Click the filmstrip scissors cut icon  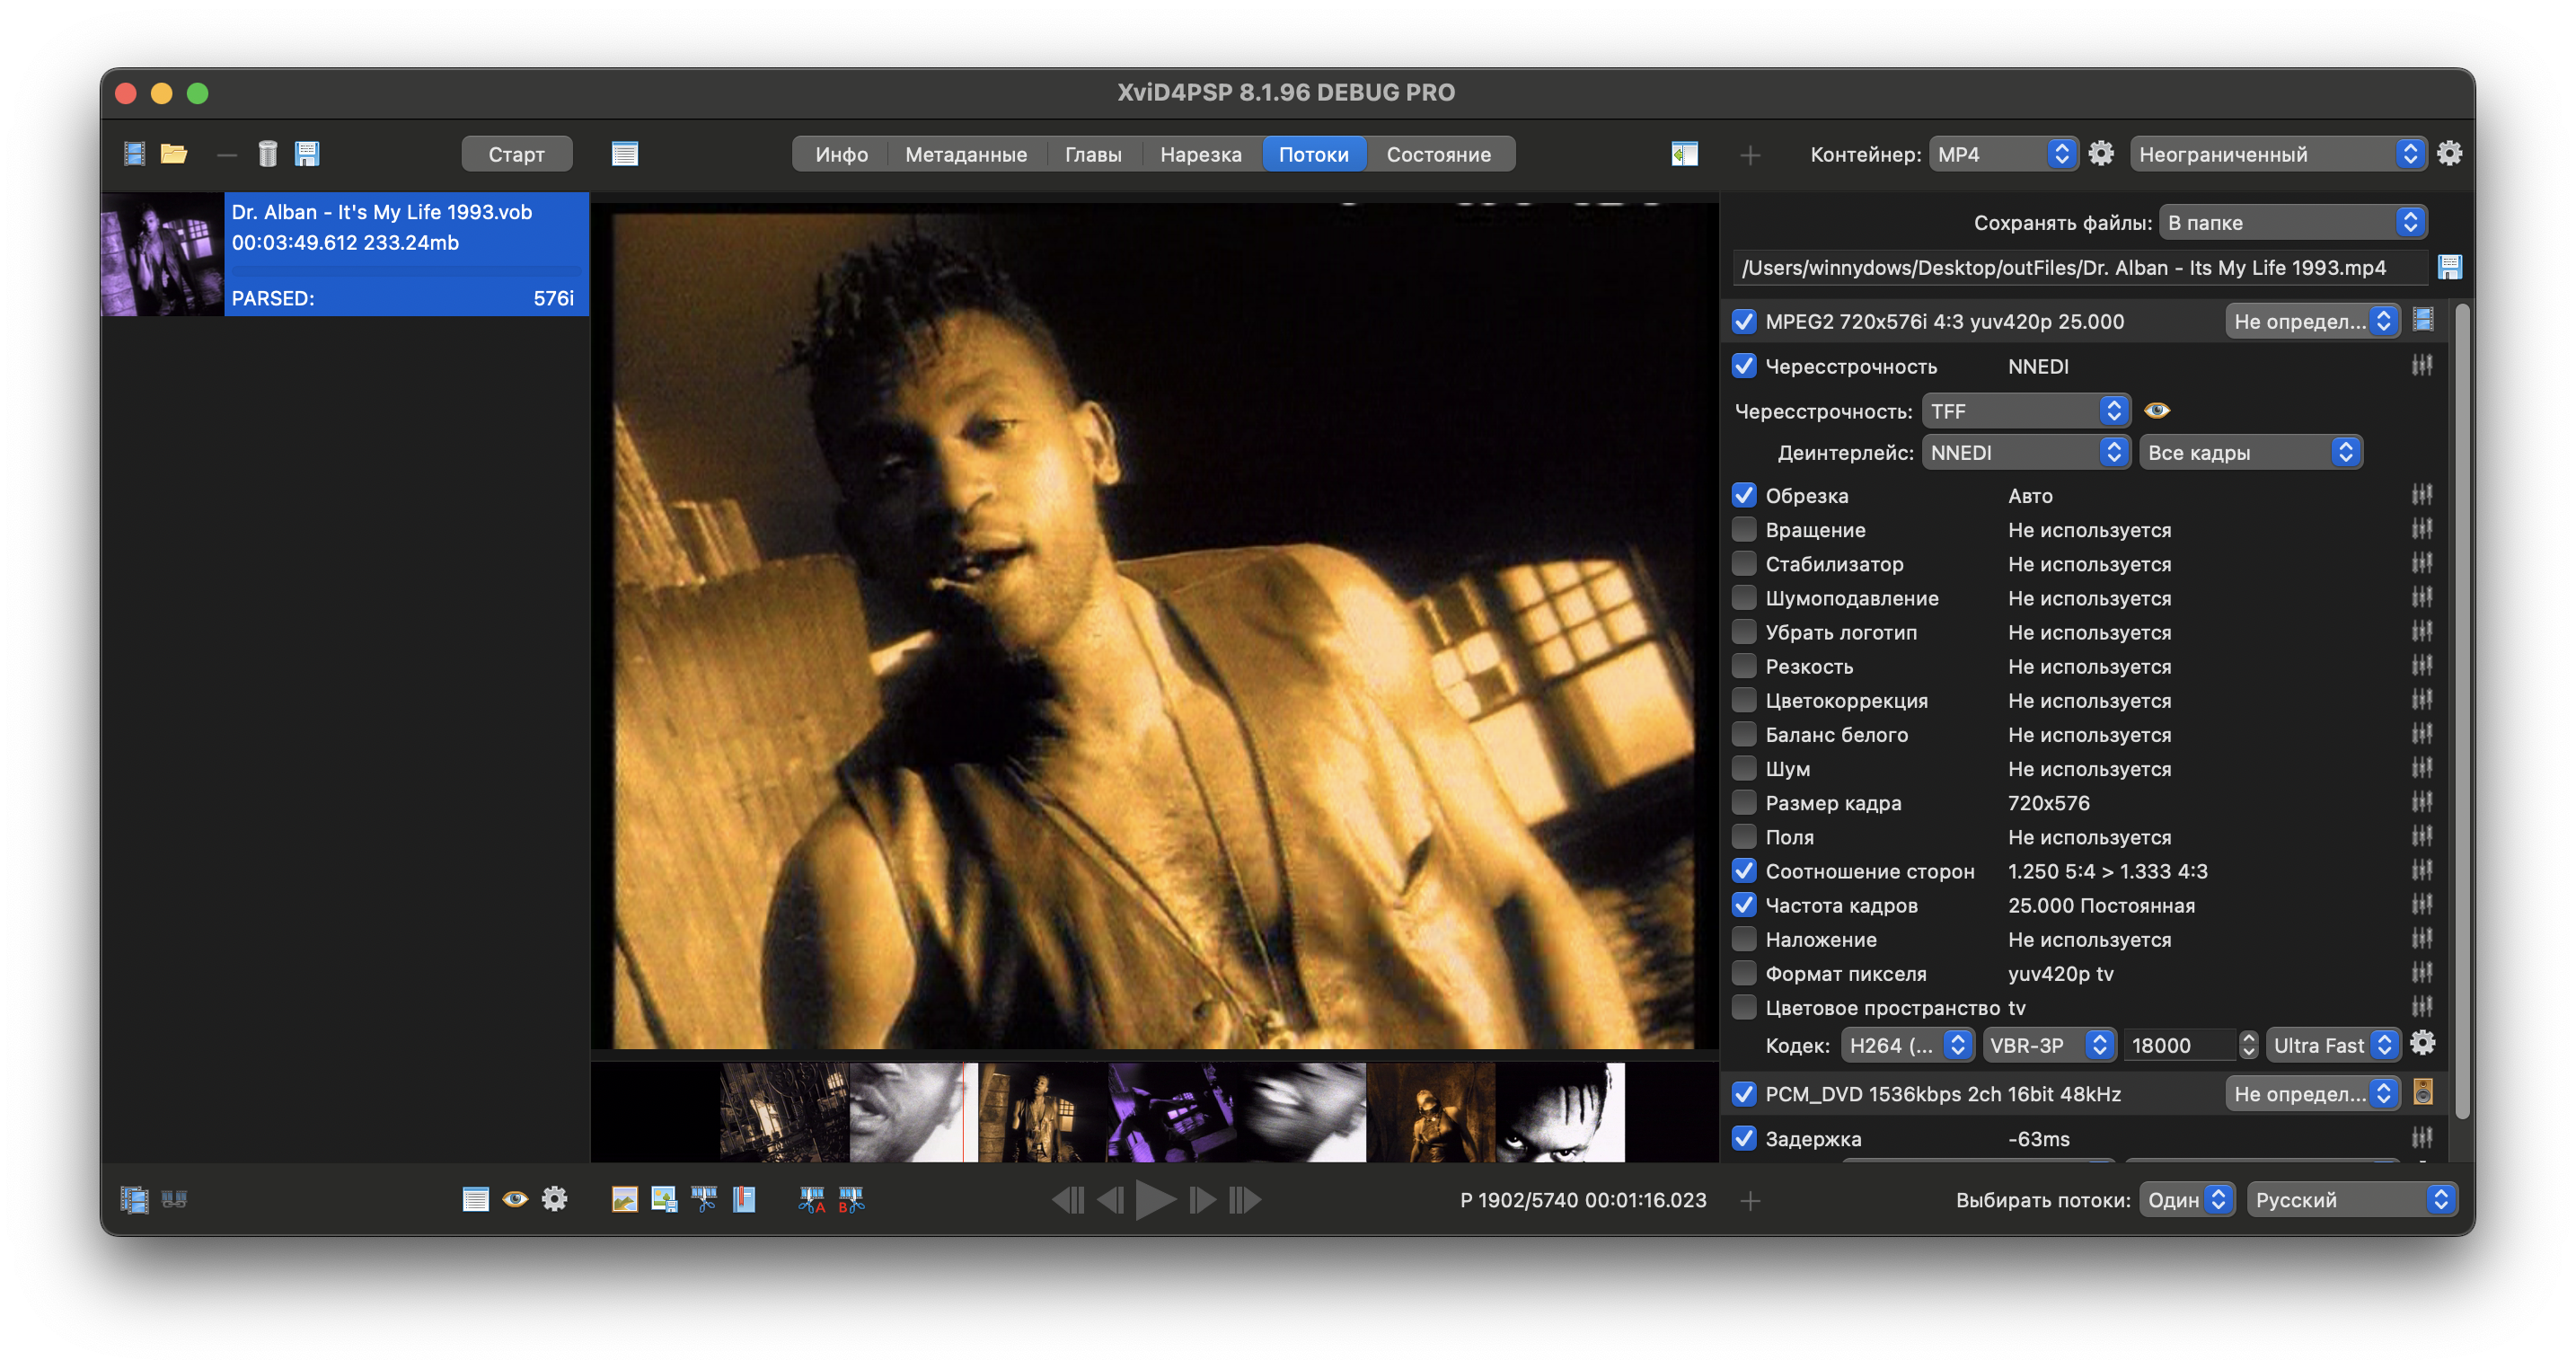704,1199
